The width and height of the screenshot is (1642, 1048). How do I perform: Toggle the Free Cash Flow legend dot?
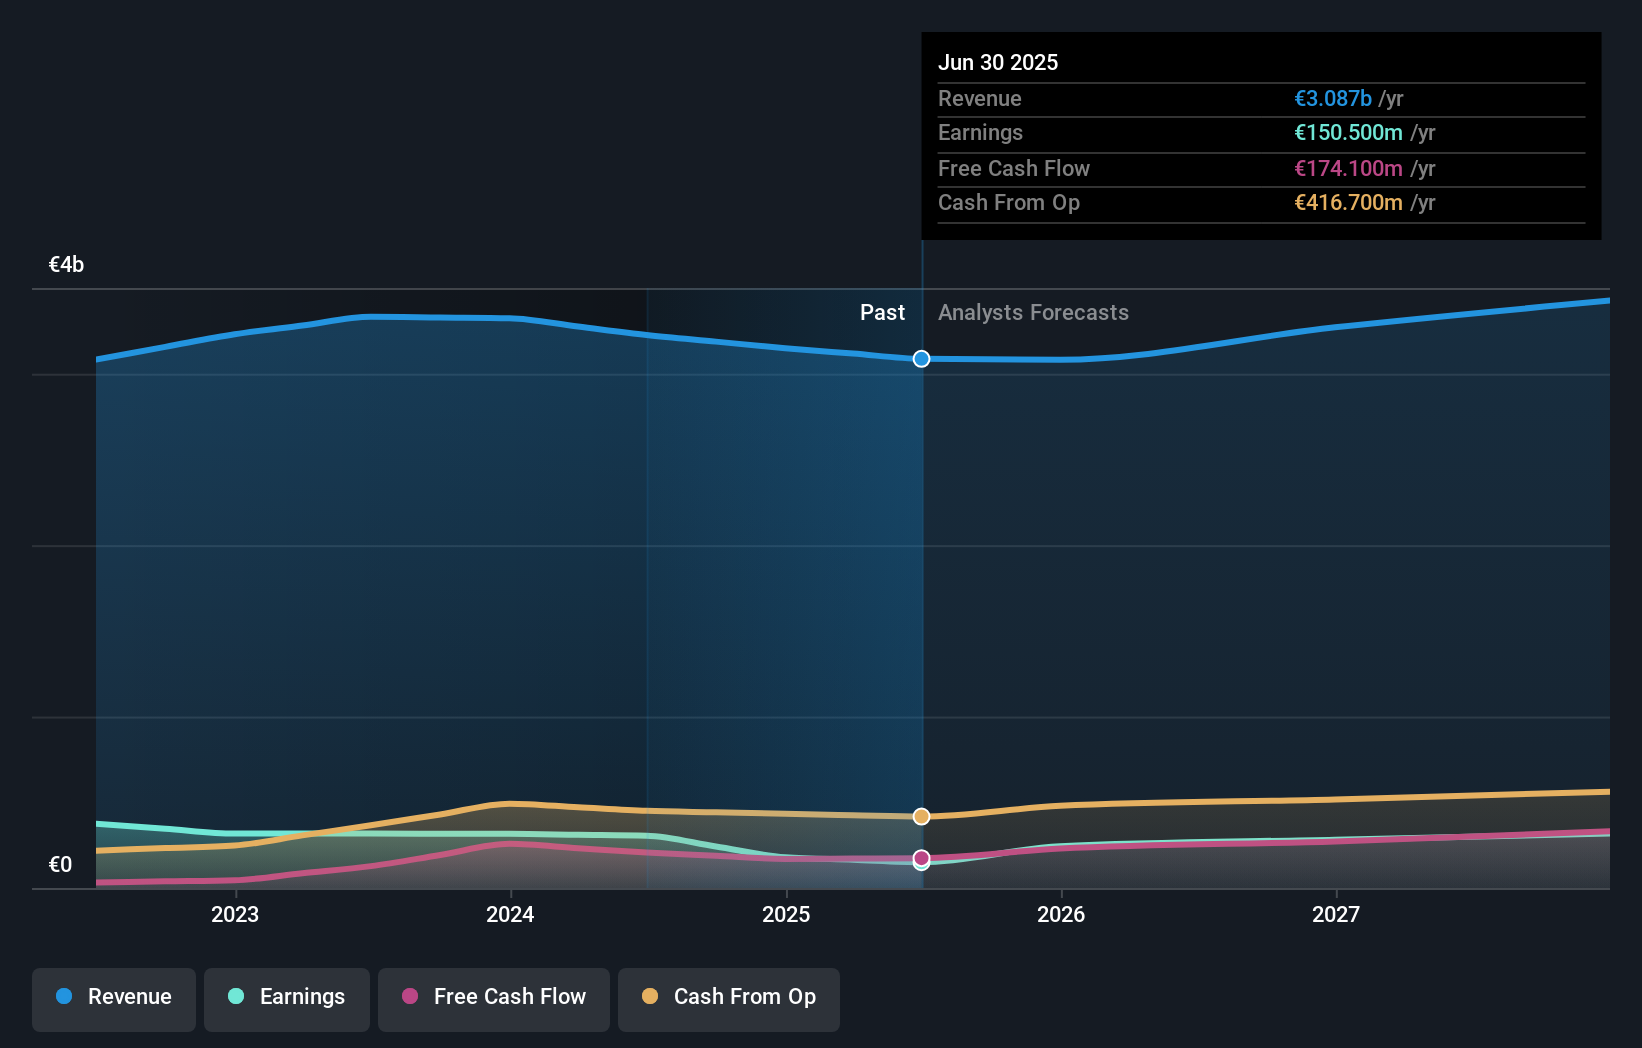(410, 997)
